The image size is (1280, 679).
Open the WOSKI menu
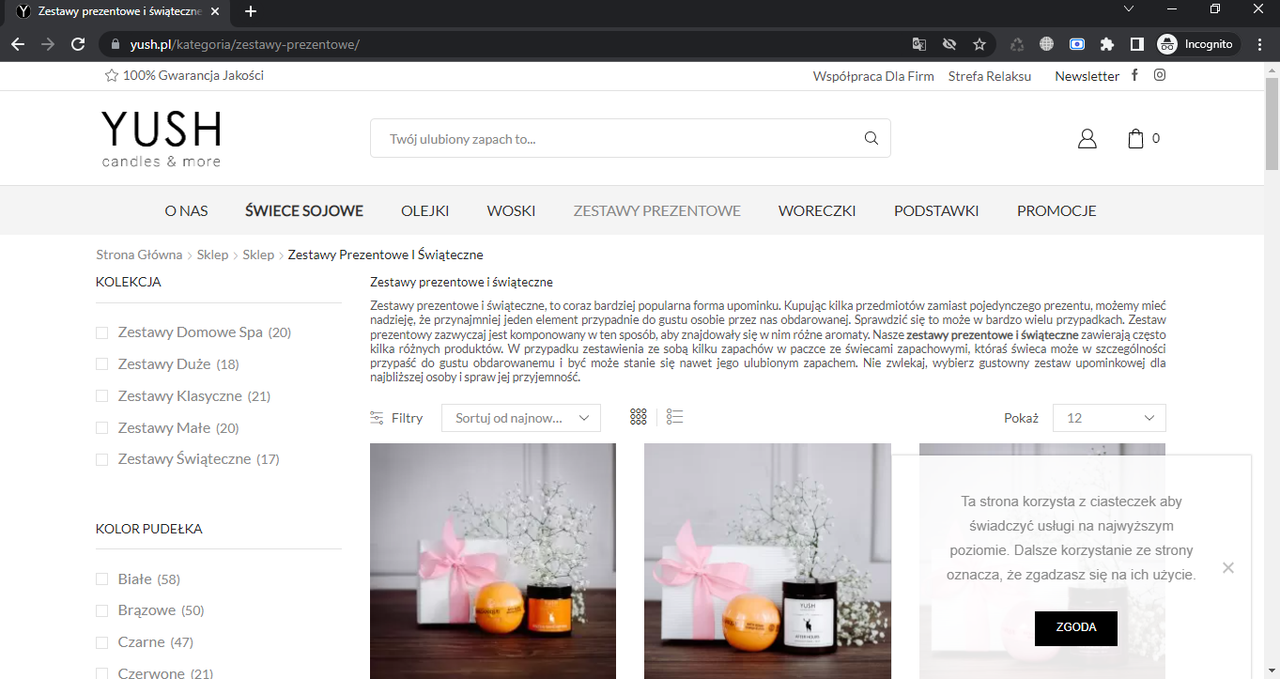click(511, 211)
